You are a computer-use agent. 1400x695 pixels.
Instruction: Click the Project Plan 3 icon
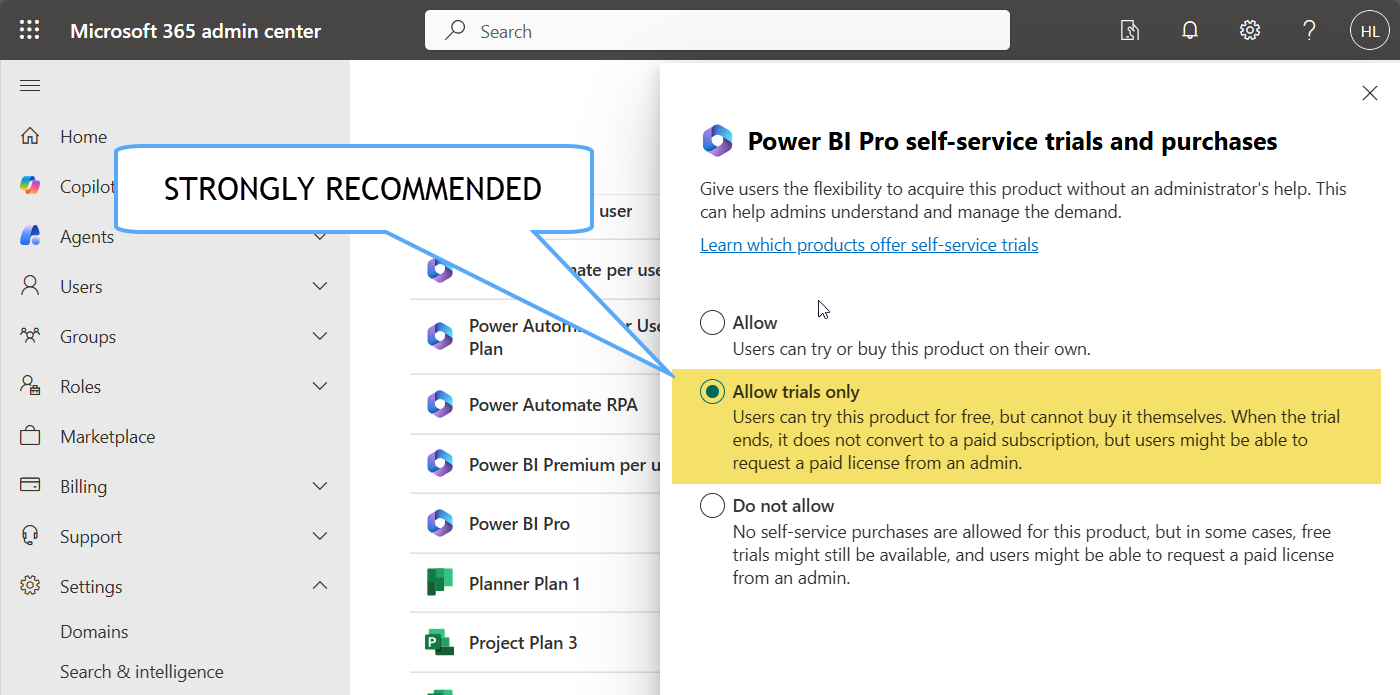pos(440,643)
